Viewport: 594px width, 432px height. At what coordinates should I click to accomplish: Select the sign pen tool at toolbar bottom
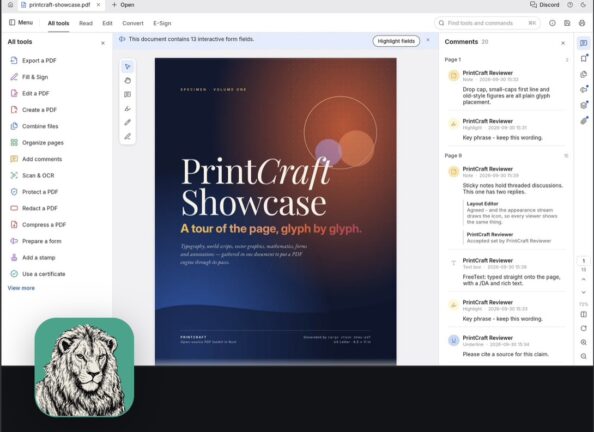point(128,136)
